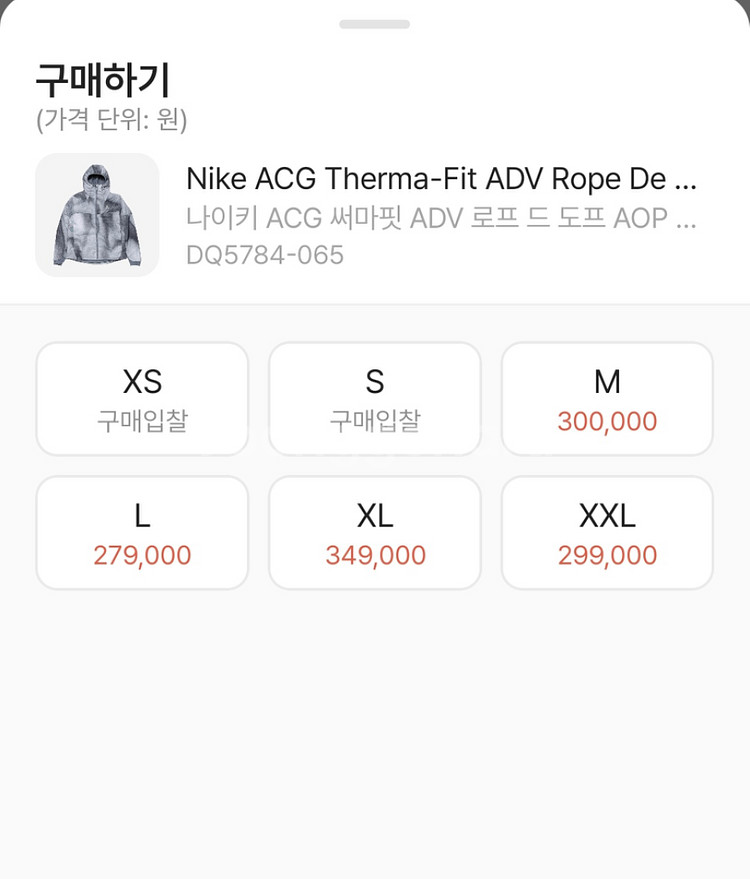Tap the 299,000 price text

coord(607,555)
